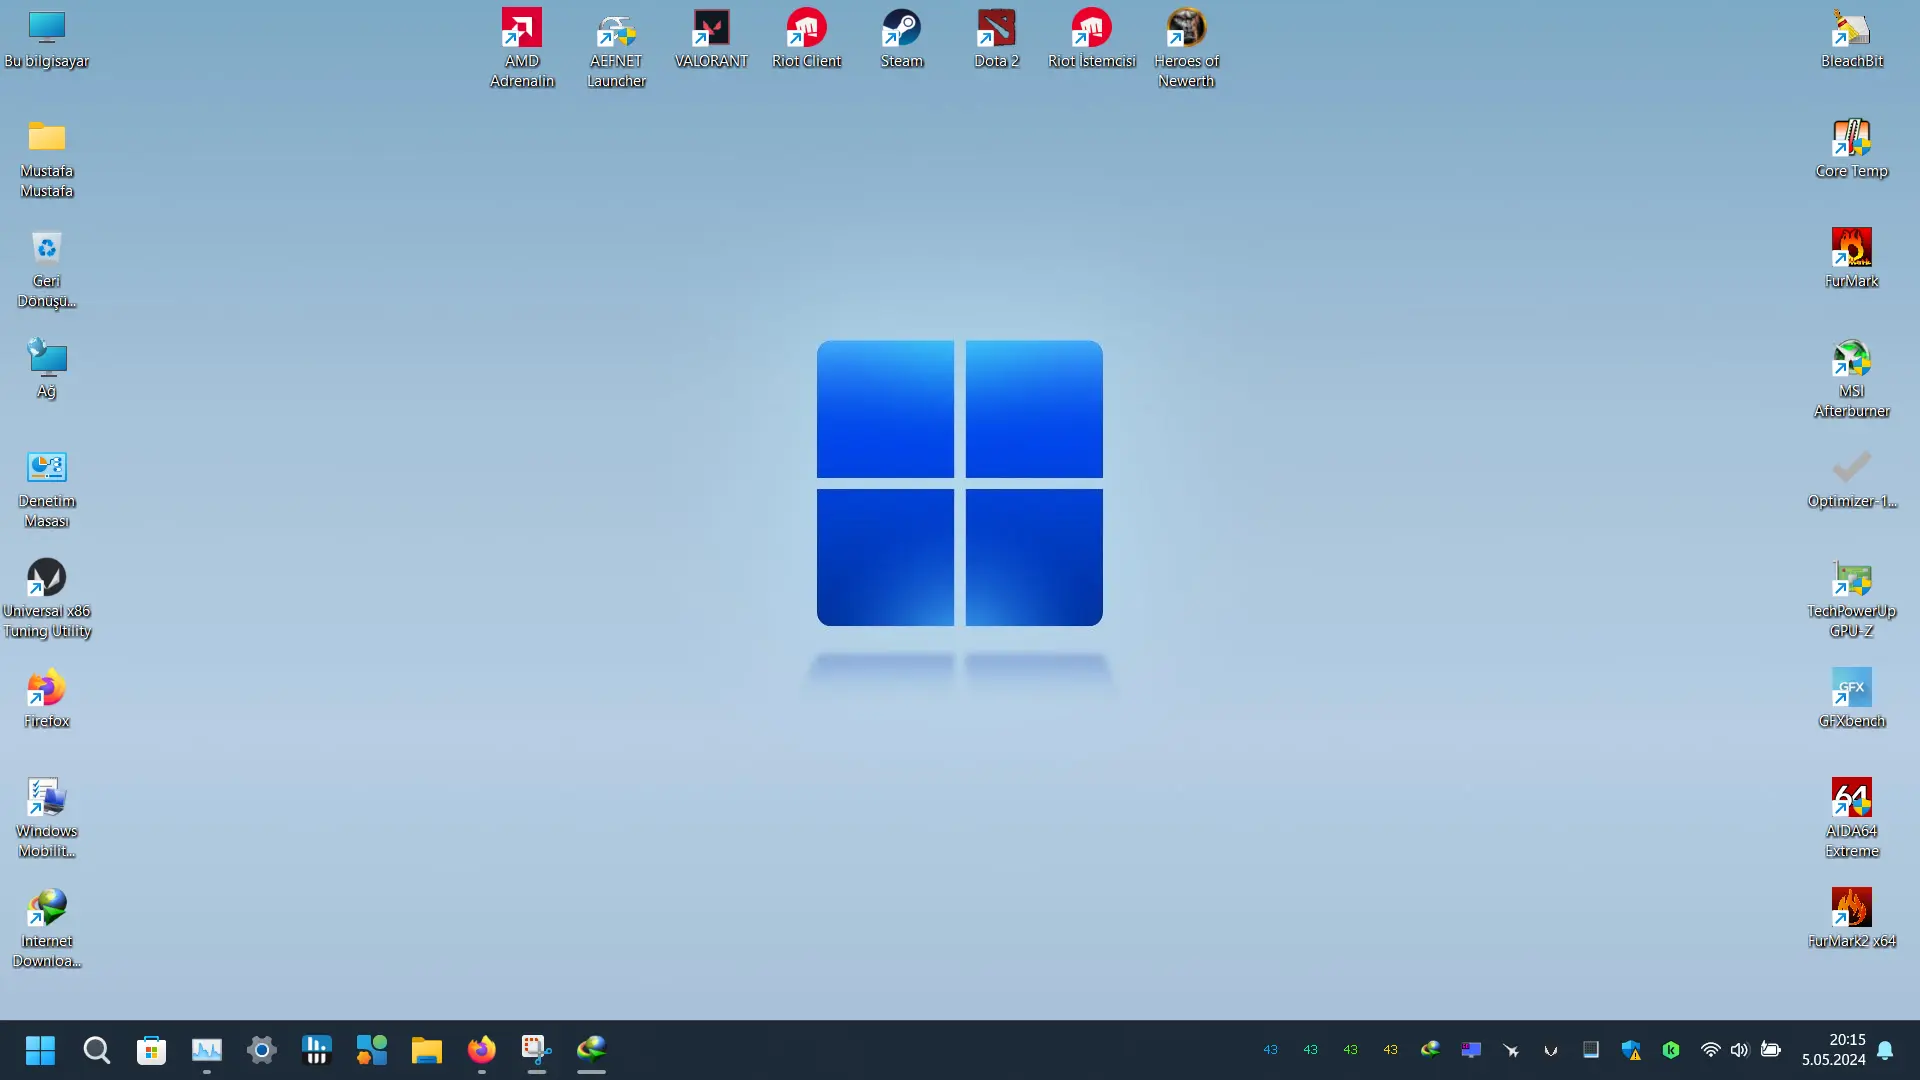This screenshot has height=1080, width=1920.
Task: Click the blue 43 temperature tray reading
Action: 1270,1050
